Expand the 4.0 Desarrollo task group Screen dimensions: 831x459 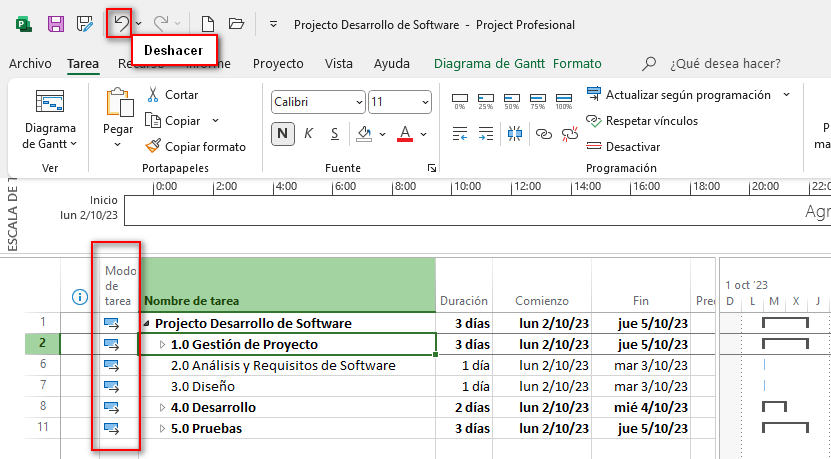[x=163, y=407]
